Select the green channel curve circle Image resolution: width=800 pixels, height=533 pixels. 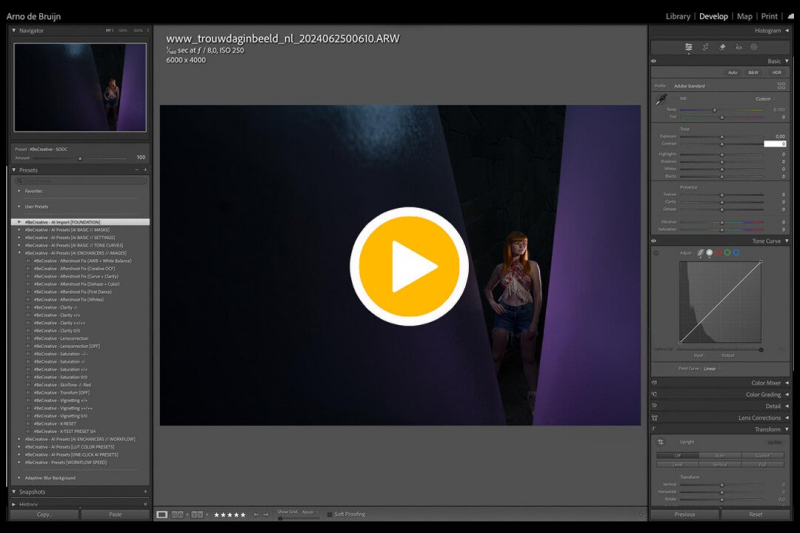[x=727, y=252]
